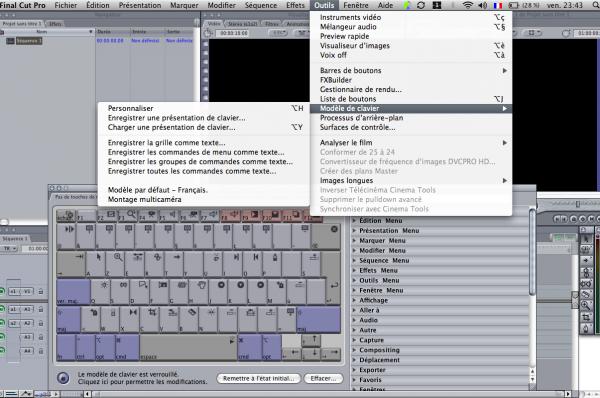This screenshot has width=600, height=398.
Task: Toggle green audible light of A1 track
Action: [x=2, y=309]
